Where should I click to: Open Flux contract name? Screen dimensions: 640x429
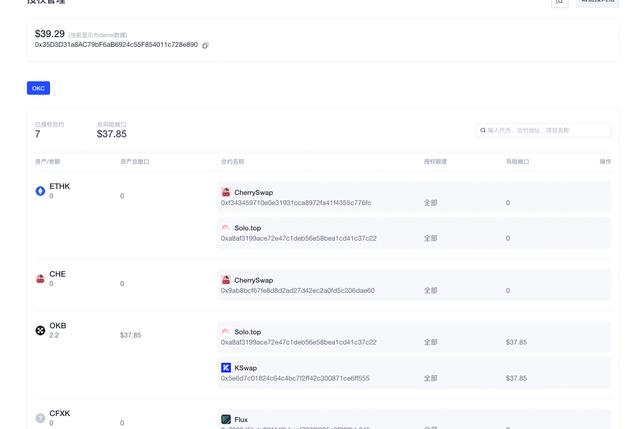pyautogui.click(x=241, y=419)
